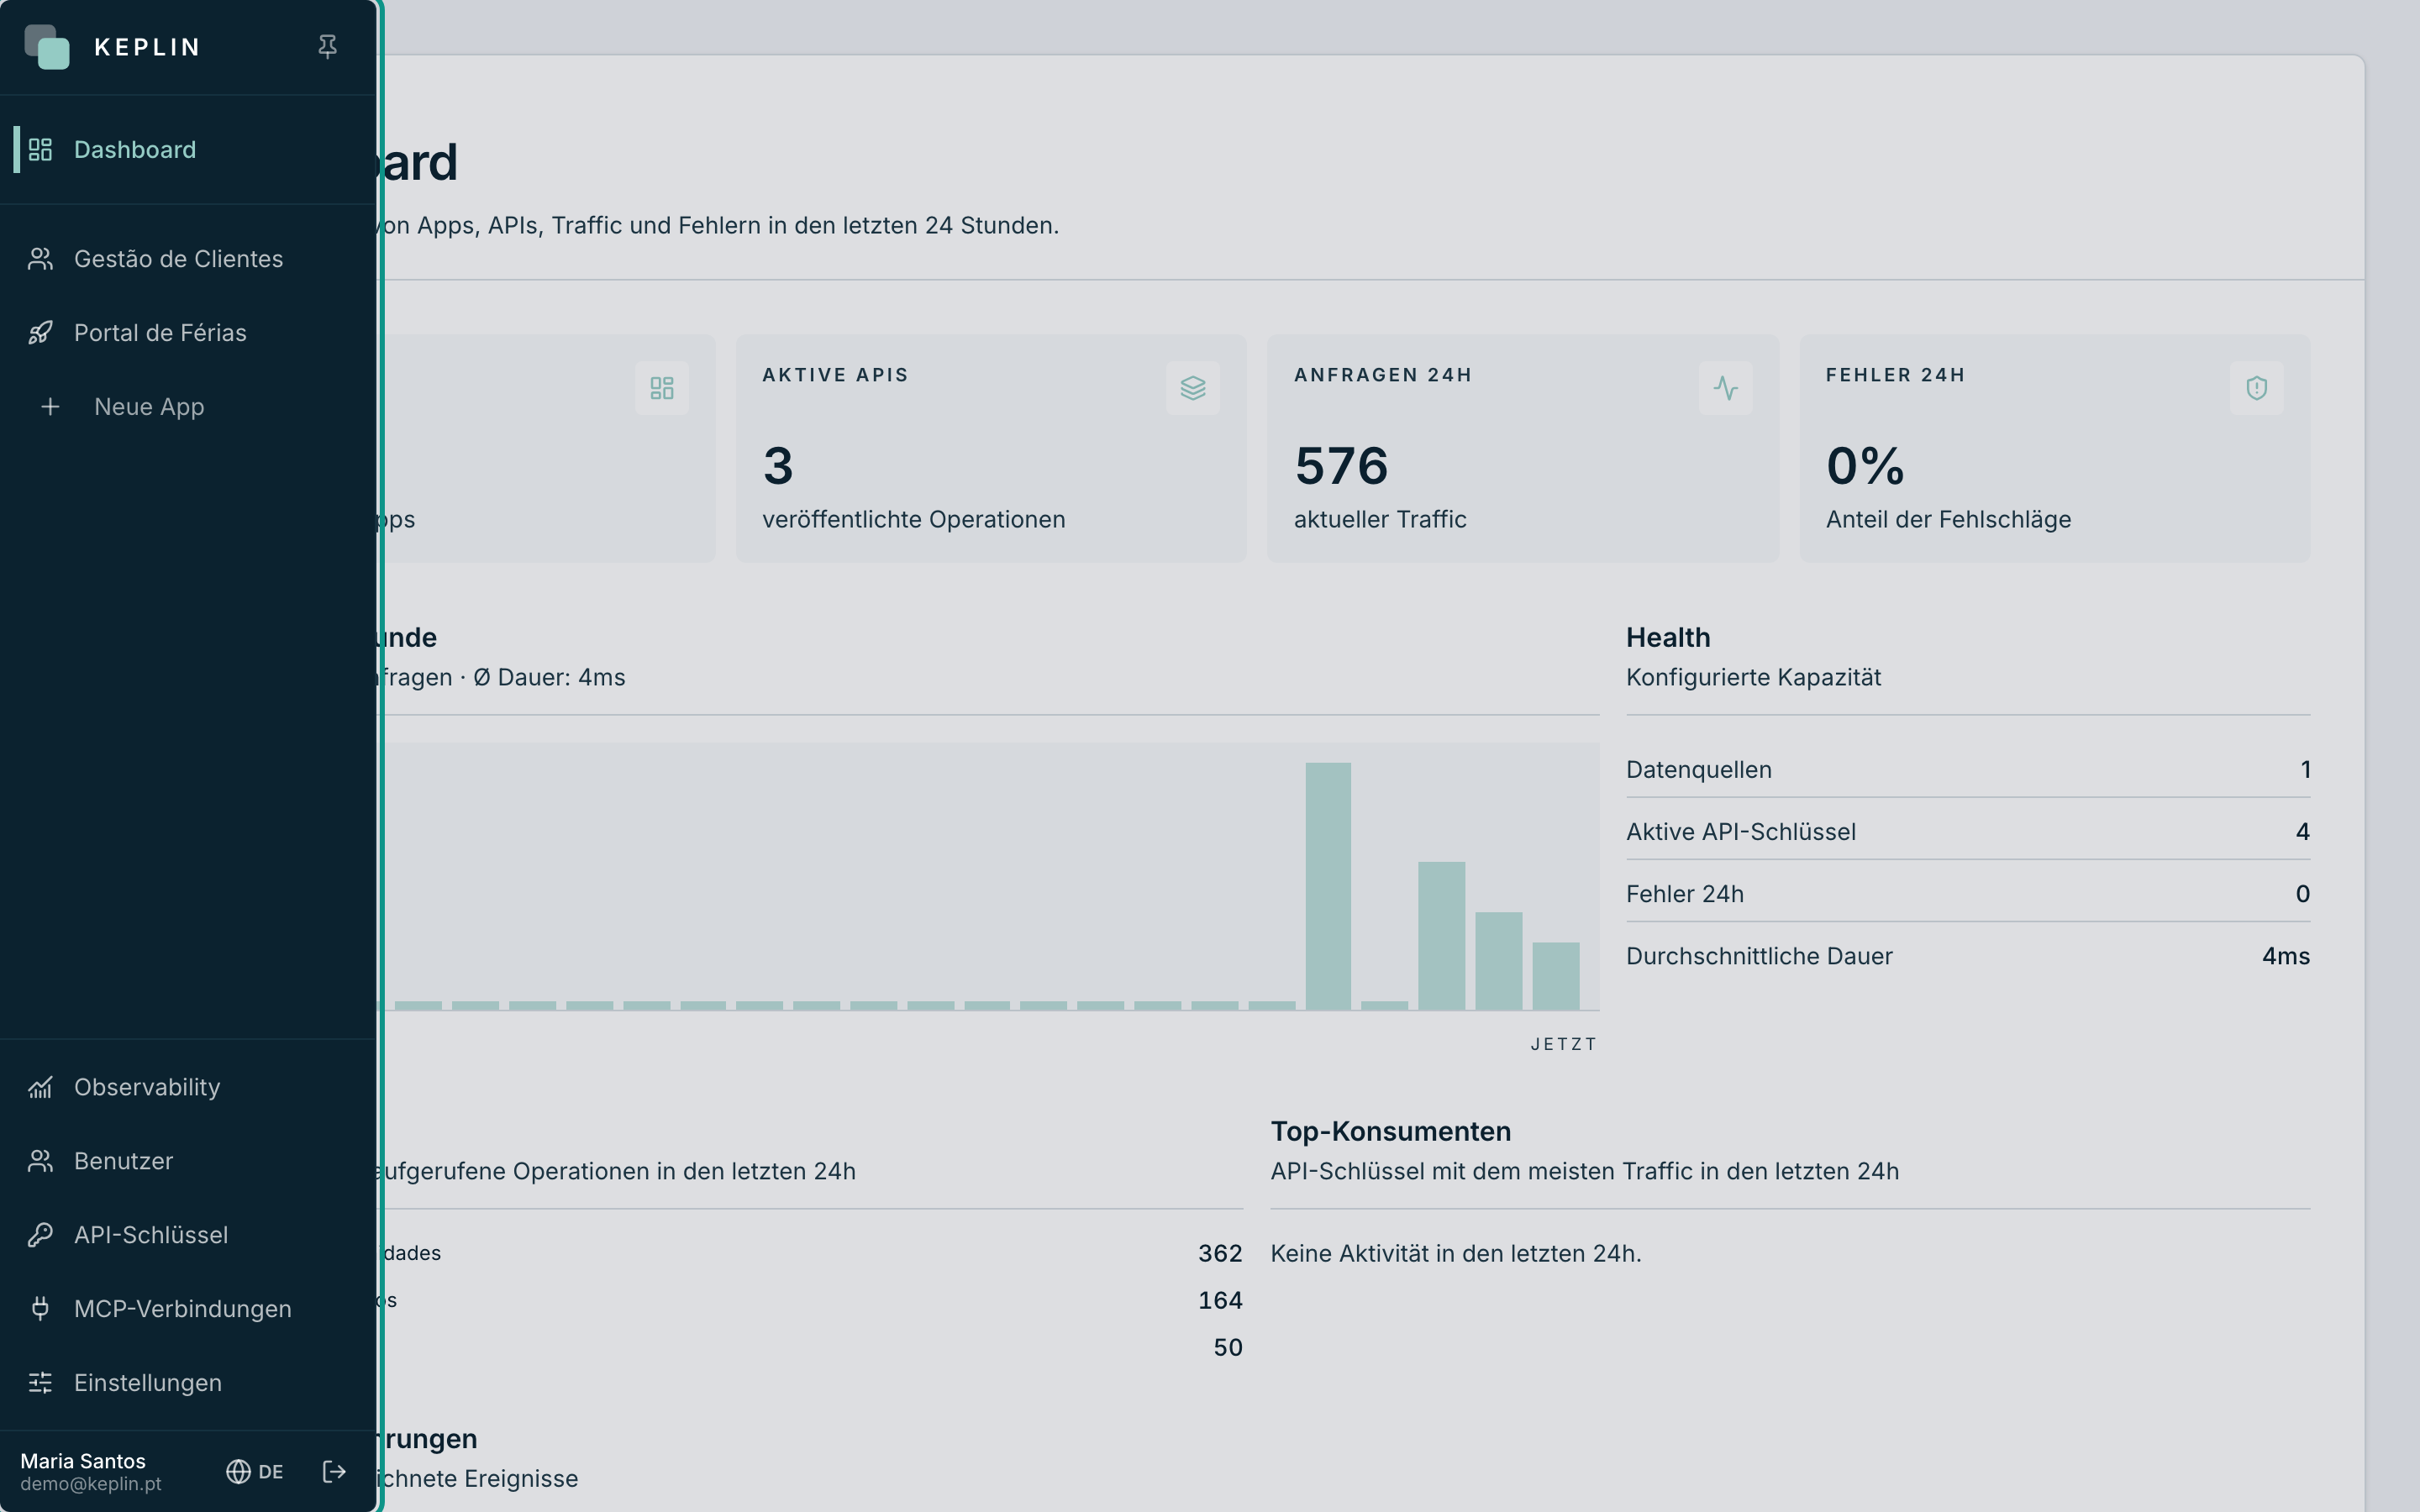Click the apps grid card icon
This screenshot has width=2420, height=1512.
[662, 388]
